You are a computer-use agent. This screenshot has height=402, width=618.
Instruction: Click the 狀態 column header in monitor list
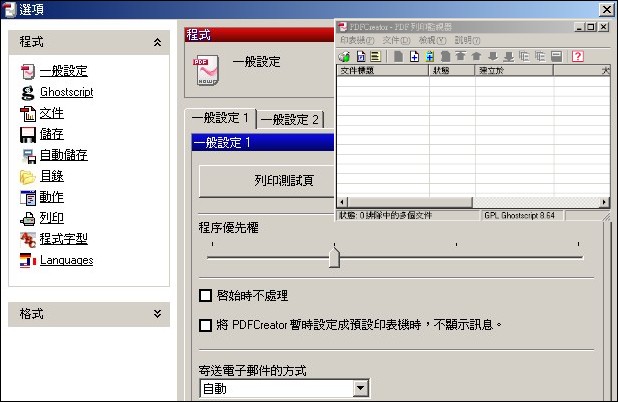pos(452,71)
